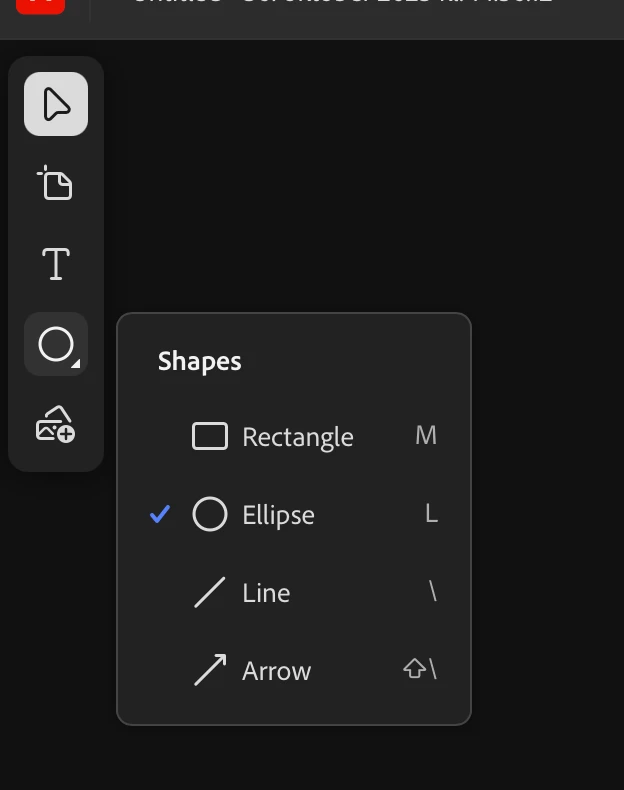This screenshot has height=790, width=624.
Task: Choose Rectangle from the Shapes menu
Action: [x=297, y=437]
